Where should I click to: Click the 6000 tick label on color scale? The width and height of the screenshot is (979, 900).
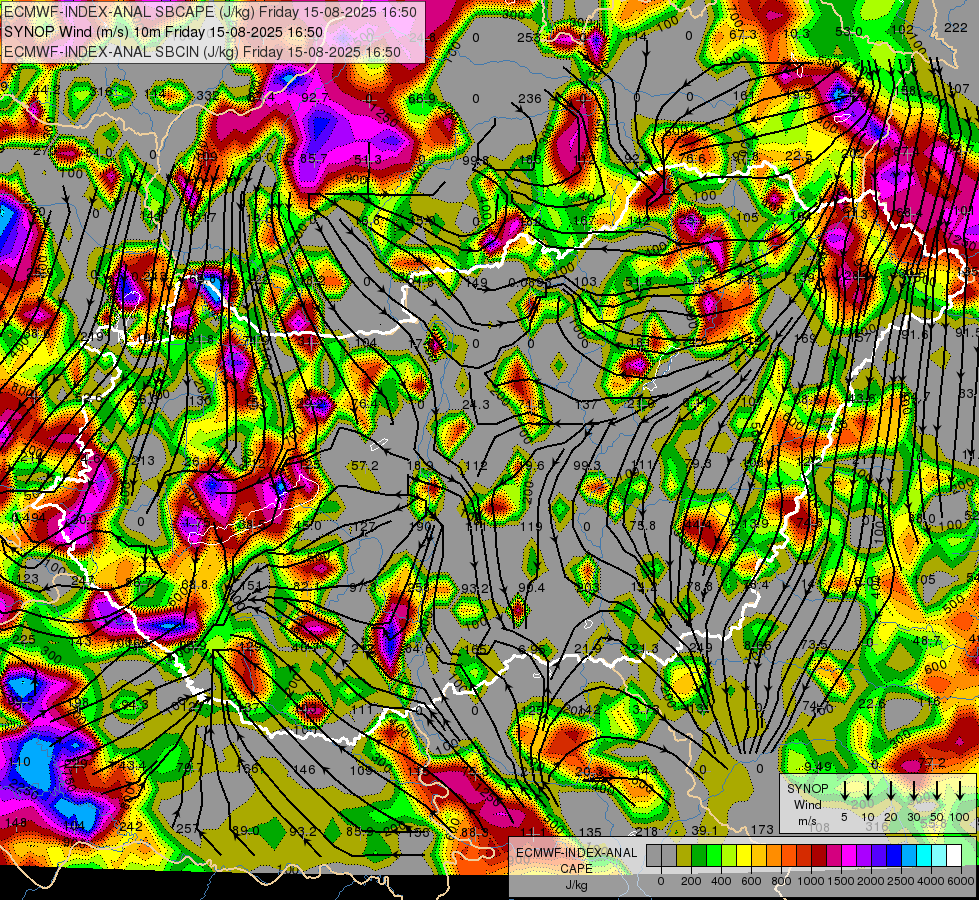tap(961, 881)
